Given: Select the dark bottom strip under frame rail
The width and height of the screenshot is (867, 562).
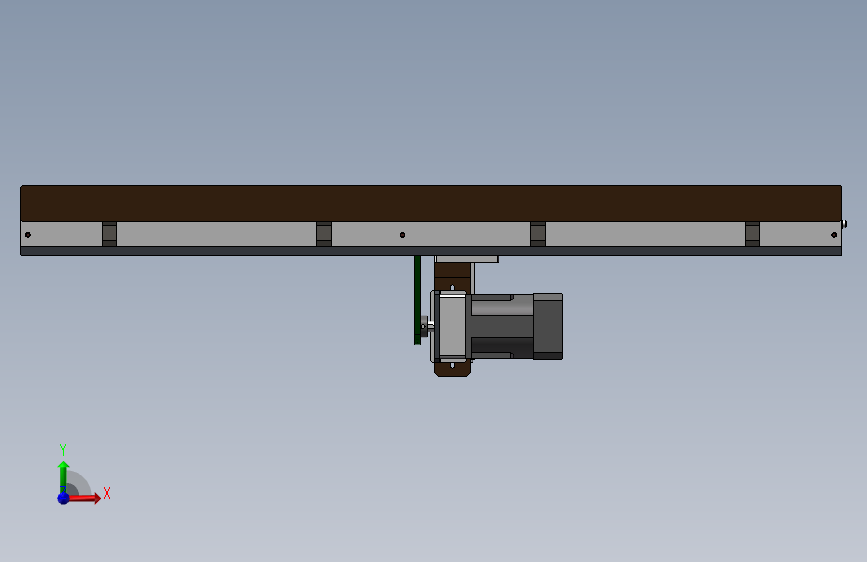Looking at the screenshot, I should (431, 251).
